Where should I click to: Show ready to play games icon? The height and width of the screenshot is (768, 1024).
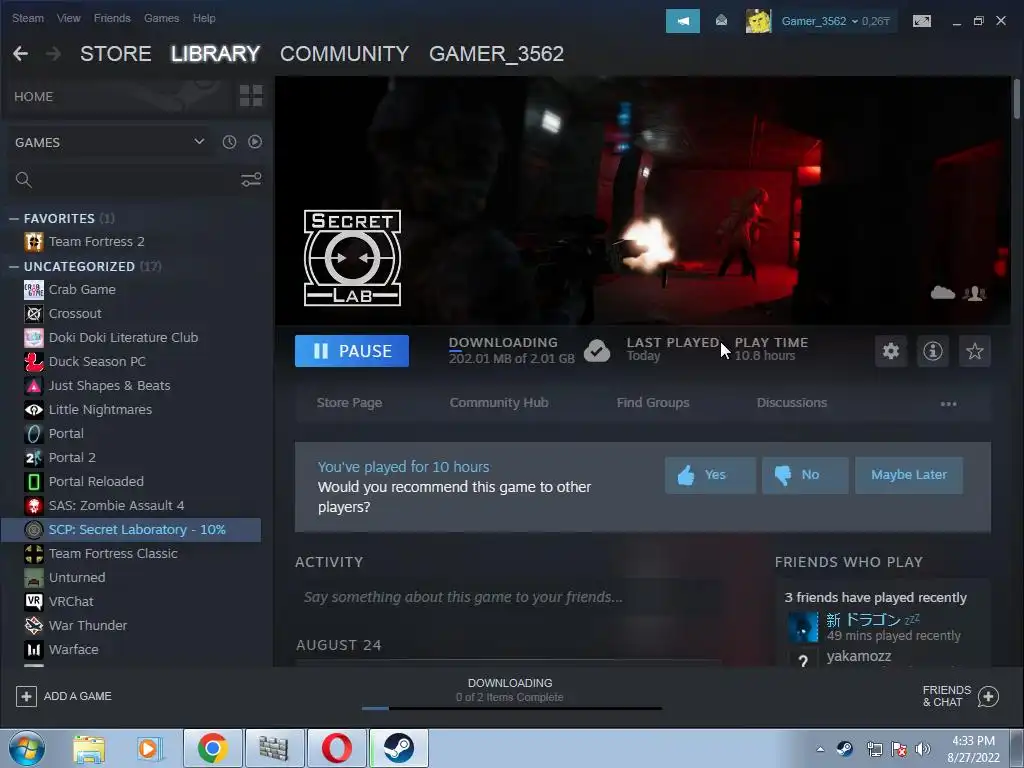point(255,142)
